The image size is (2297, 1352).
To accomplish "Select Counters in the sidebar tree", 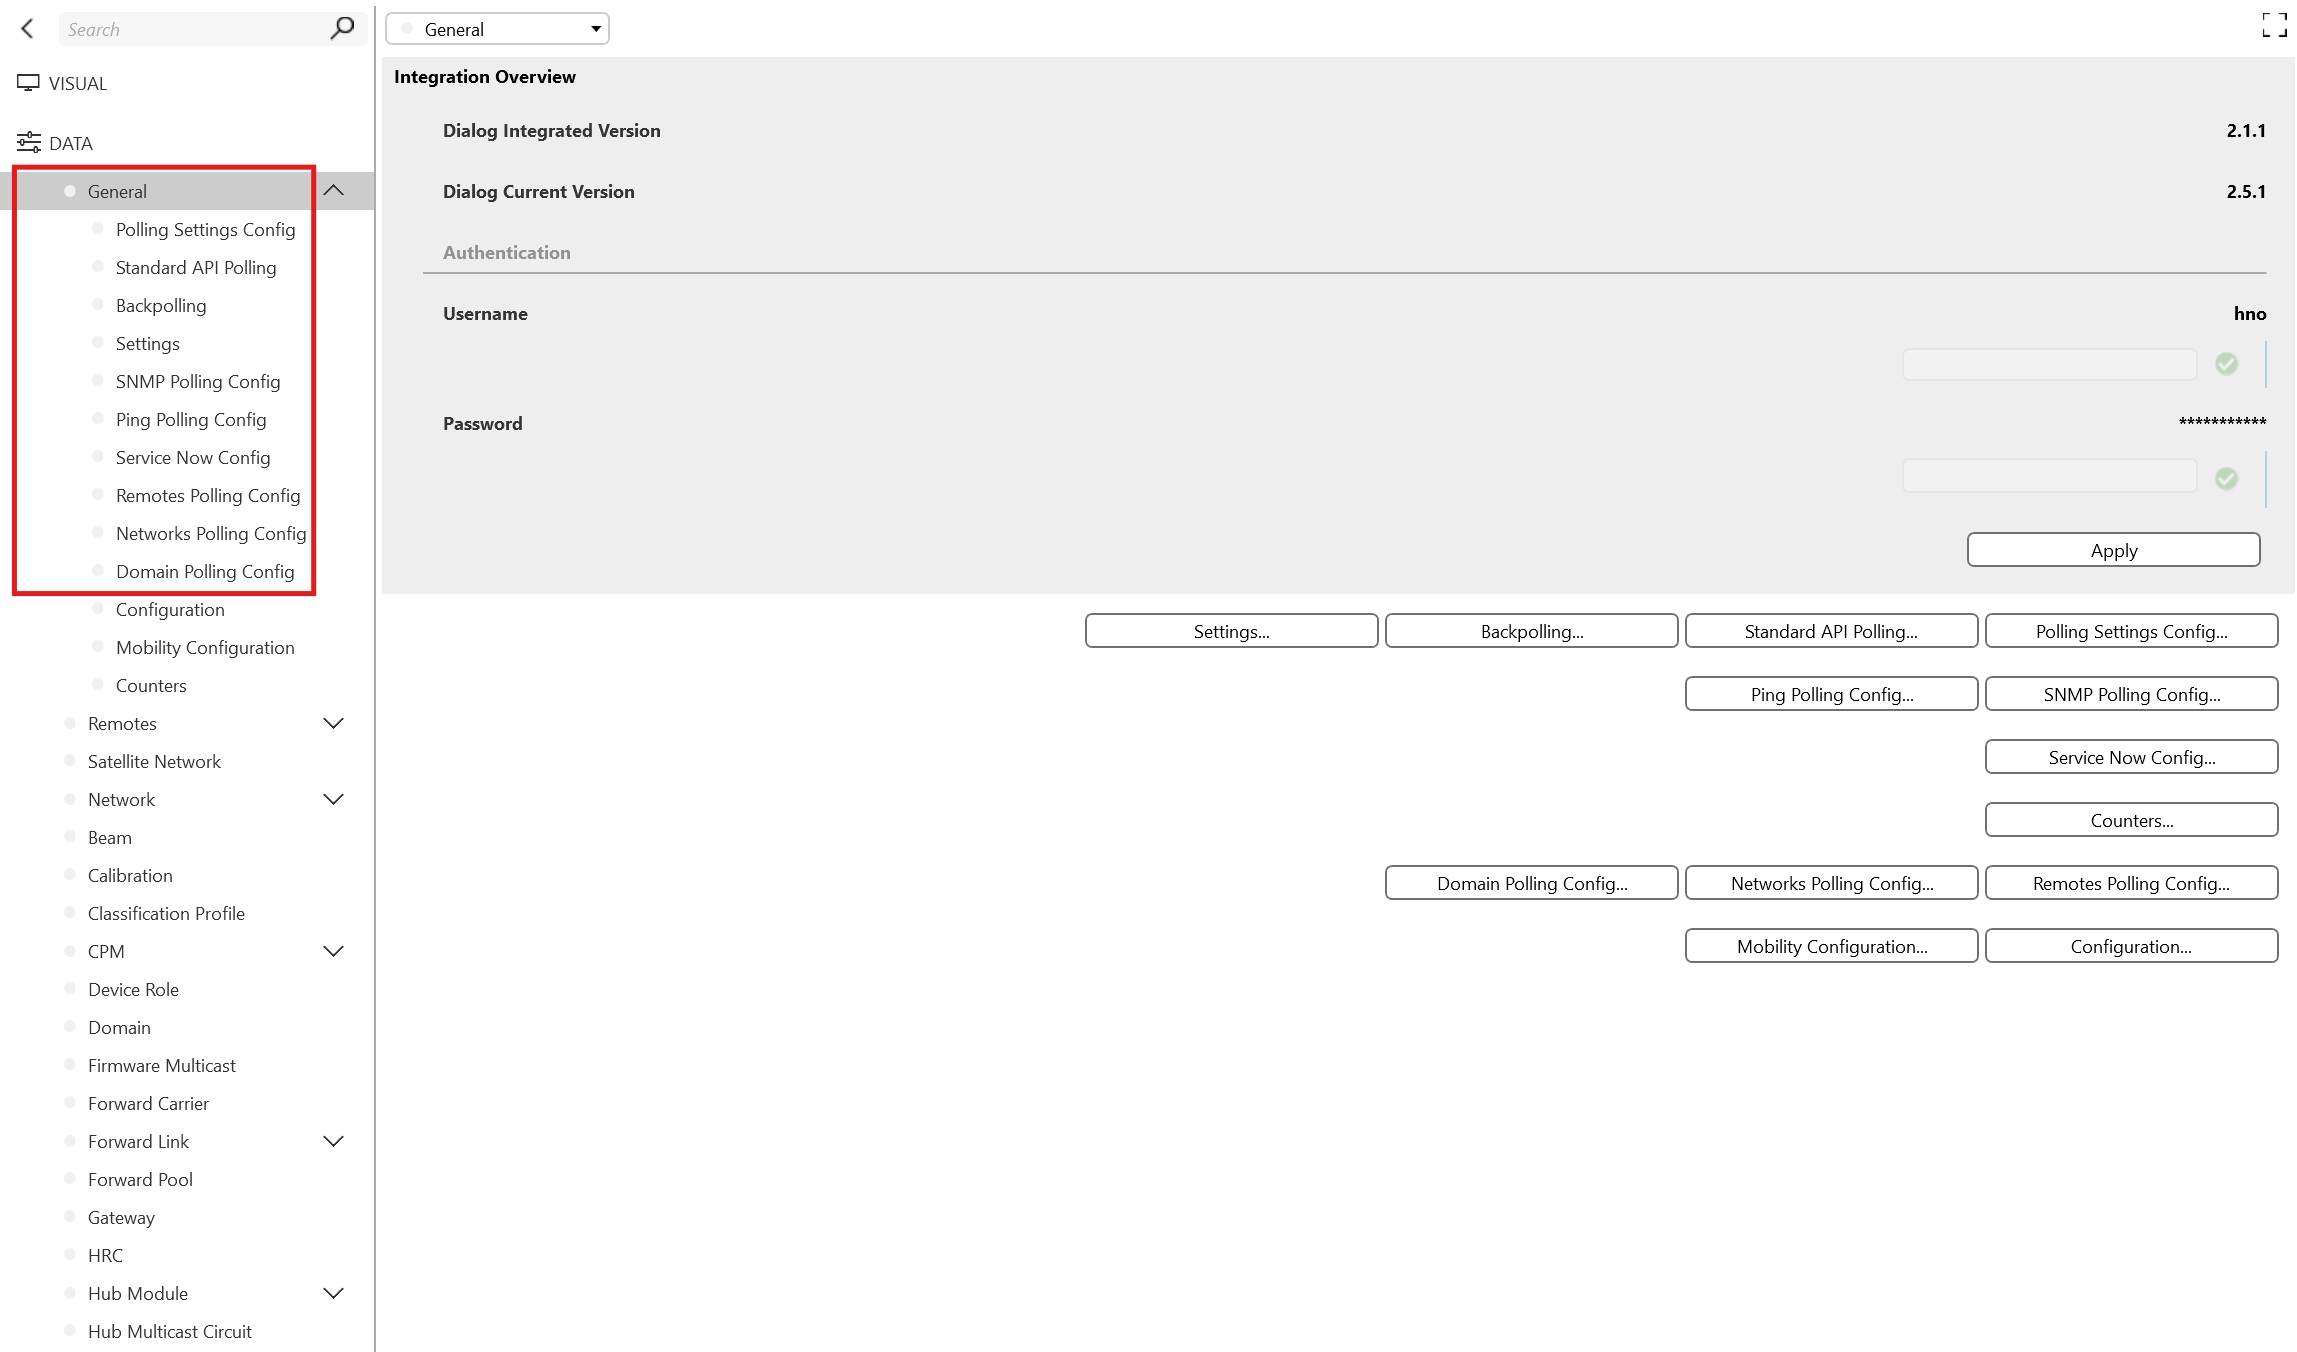I will click(x=151, y=685).
